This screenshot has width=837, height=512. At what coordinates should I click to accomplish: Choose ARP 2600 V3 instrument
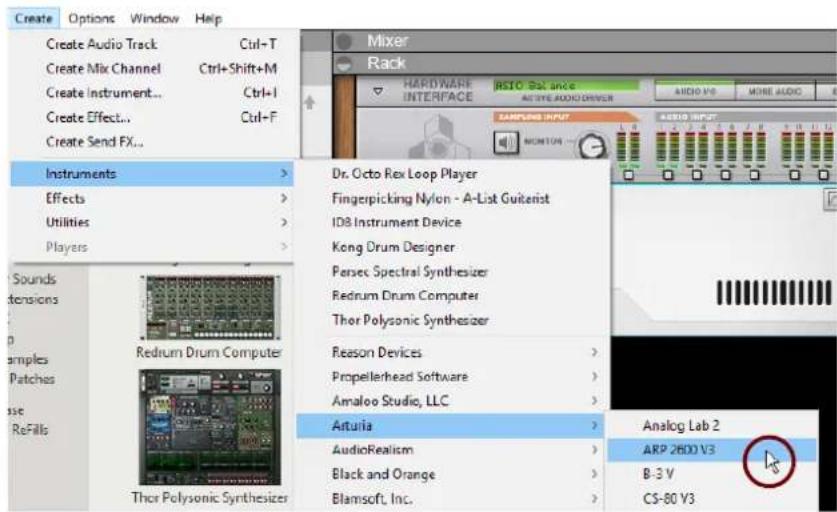(712, 450)
